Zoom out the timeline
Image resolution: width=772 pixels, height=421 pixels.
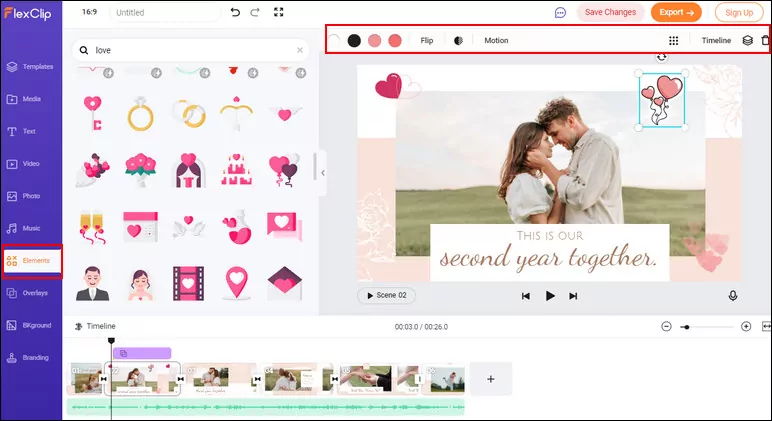point(666,326)
